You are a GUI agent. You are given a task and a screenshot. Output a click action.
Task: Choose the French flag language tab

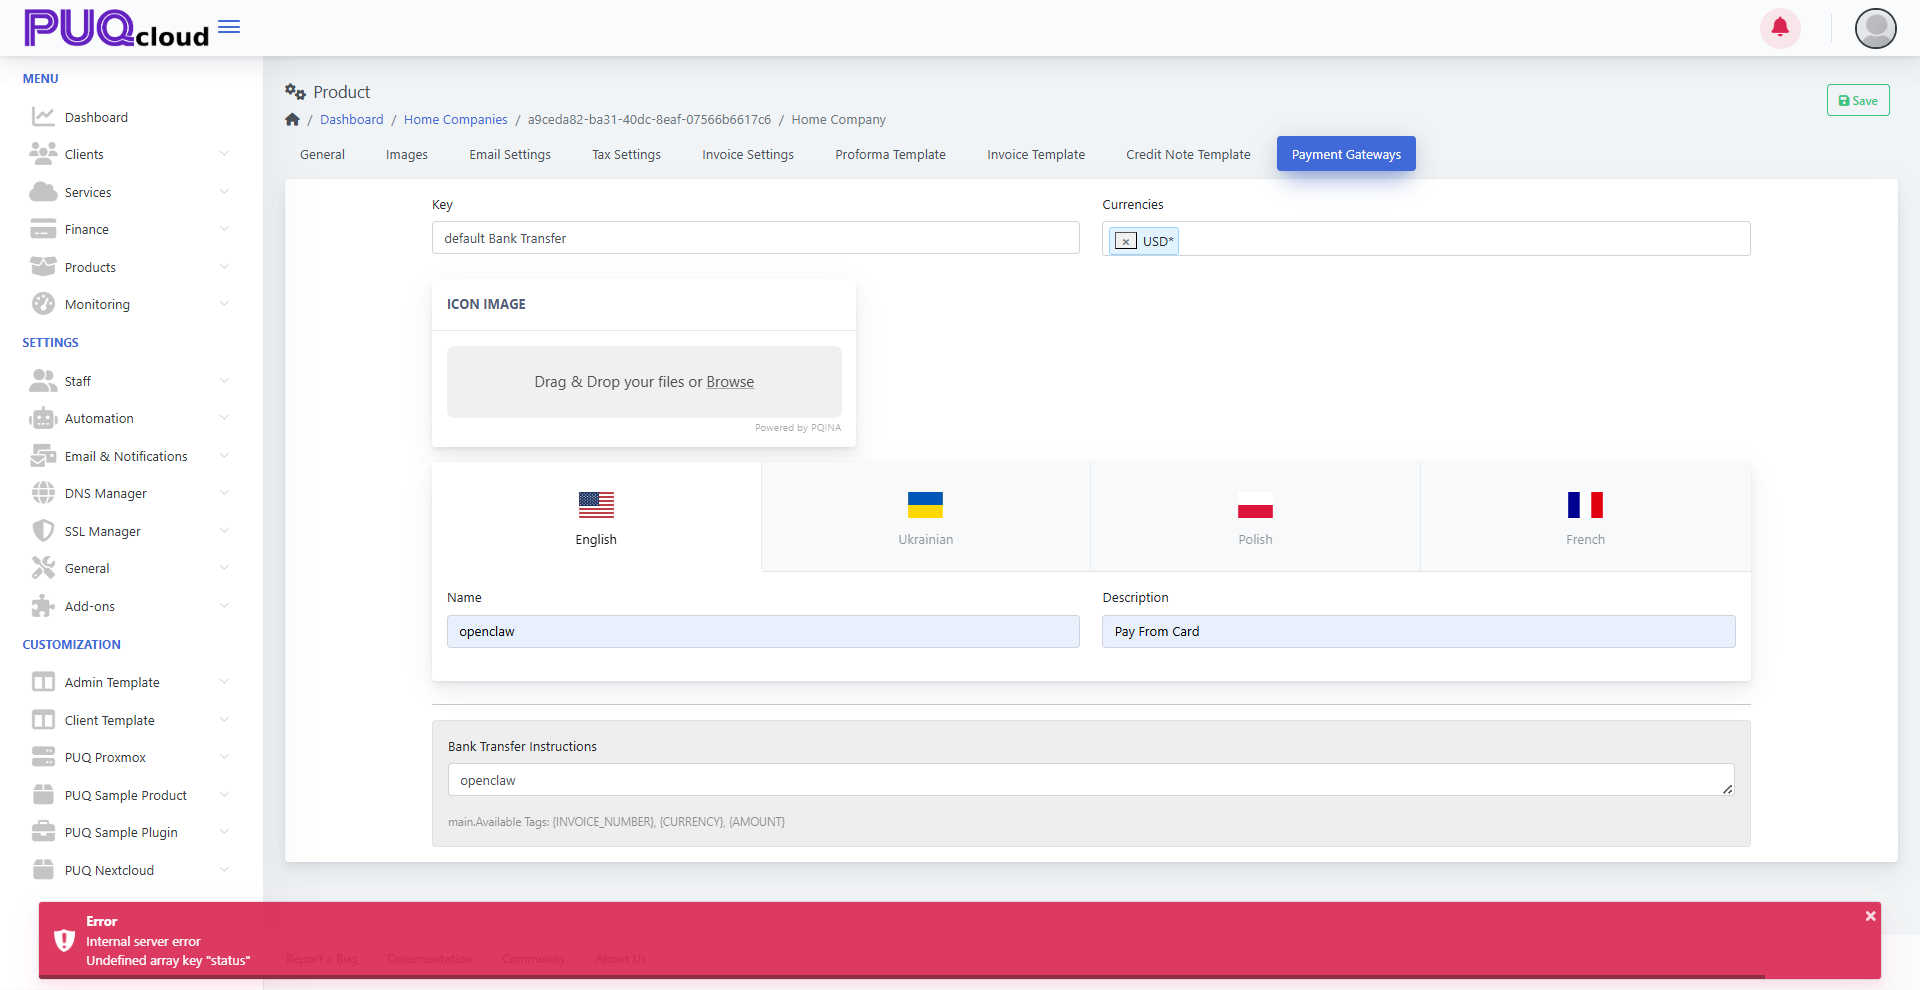tap(1585, 517)
